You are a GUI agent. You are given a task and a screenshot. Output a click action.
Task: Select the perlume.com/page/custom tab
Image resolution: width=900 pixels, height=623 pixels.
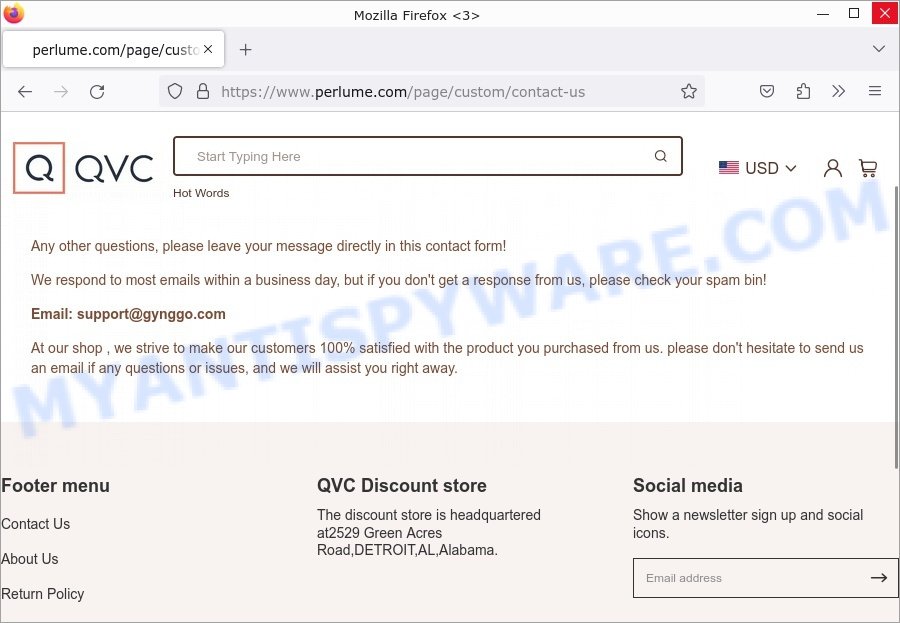pyautogui.click(x=114, y=49)
